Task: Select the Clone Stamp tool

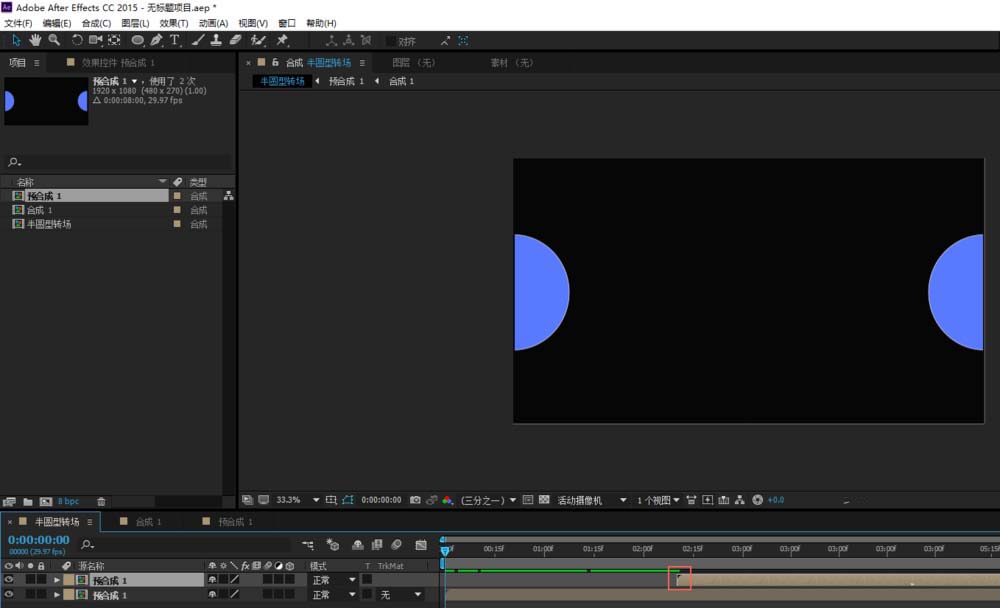Action: tap(215, 40)
